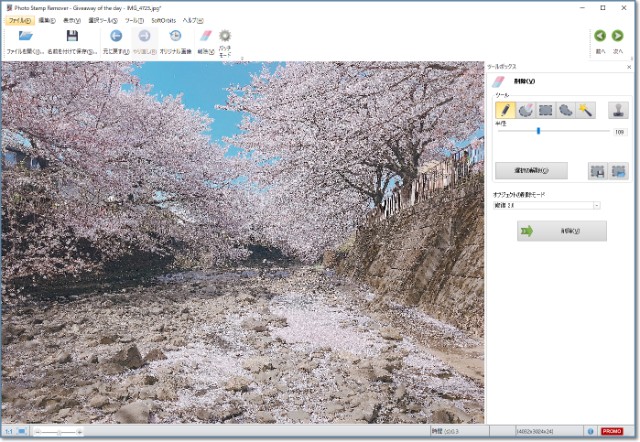Click the save selection icon

[597, 171]
